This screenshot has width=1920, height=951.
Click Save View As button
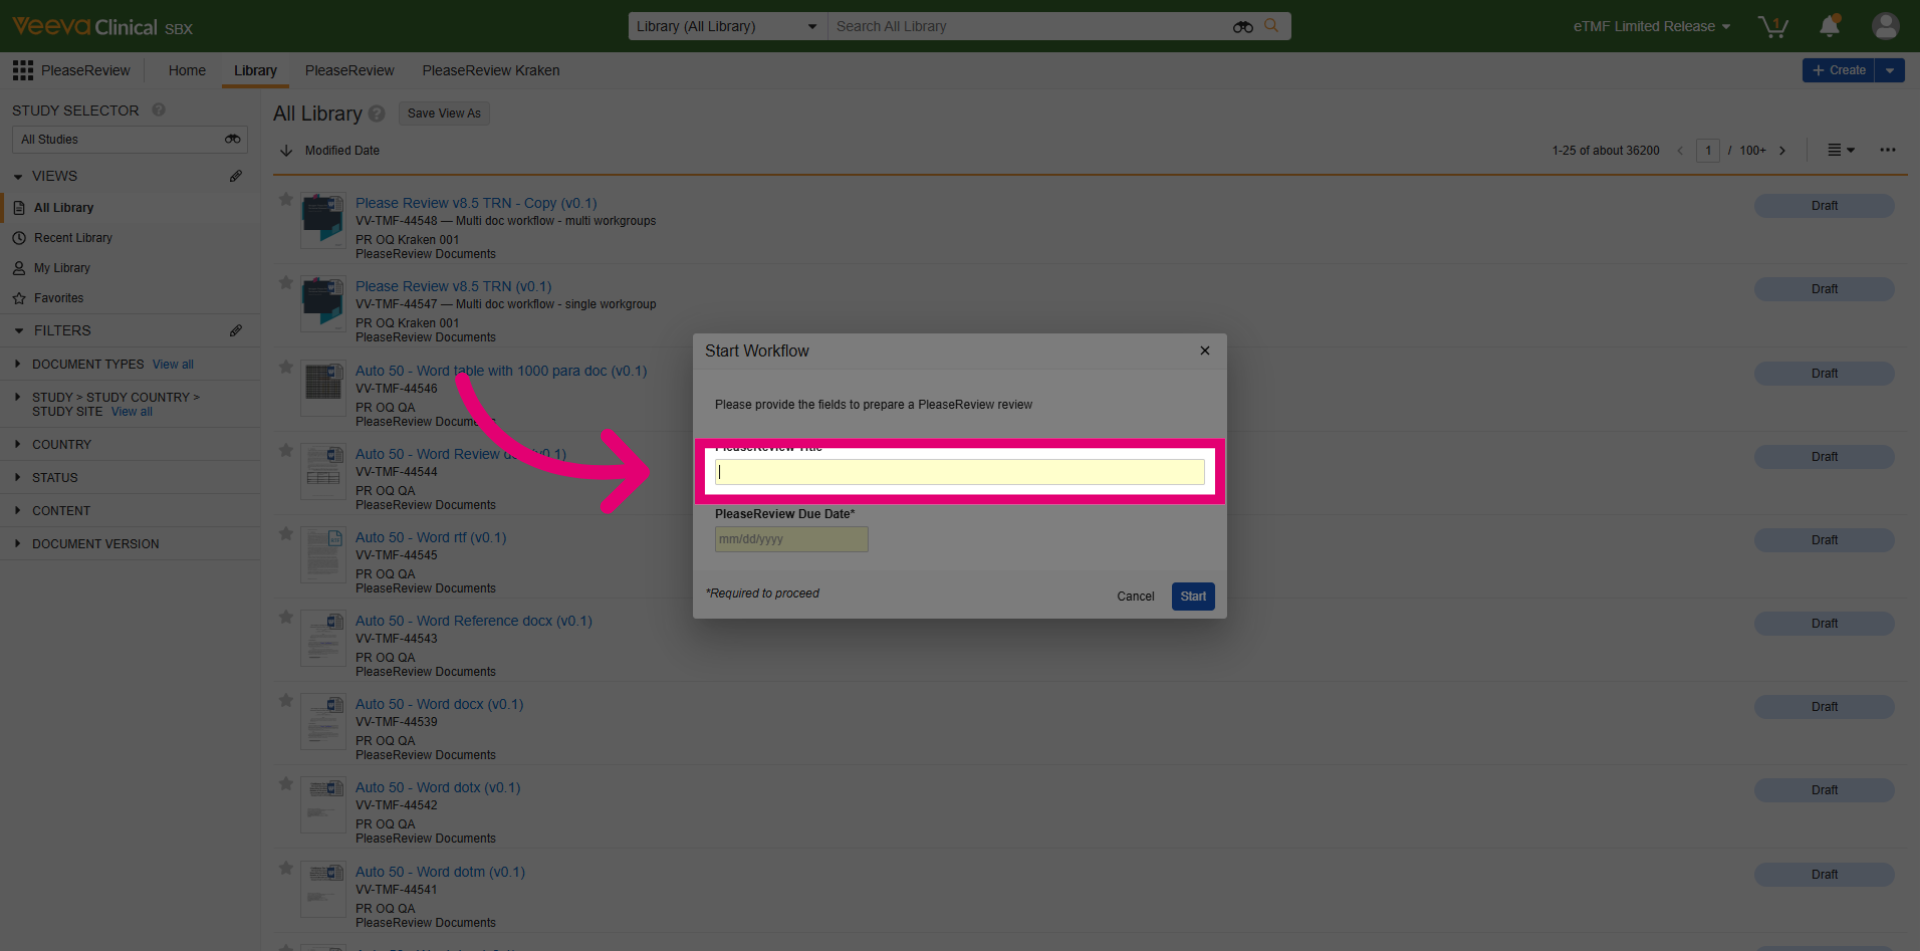coord(444,113)
